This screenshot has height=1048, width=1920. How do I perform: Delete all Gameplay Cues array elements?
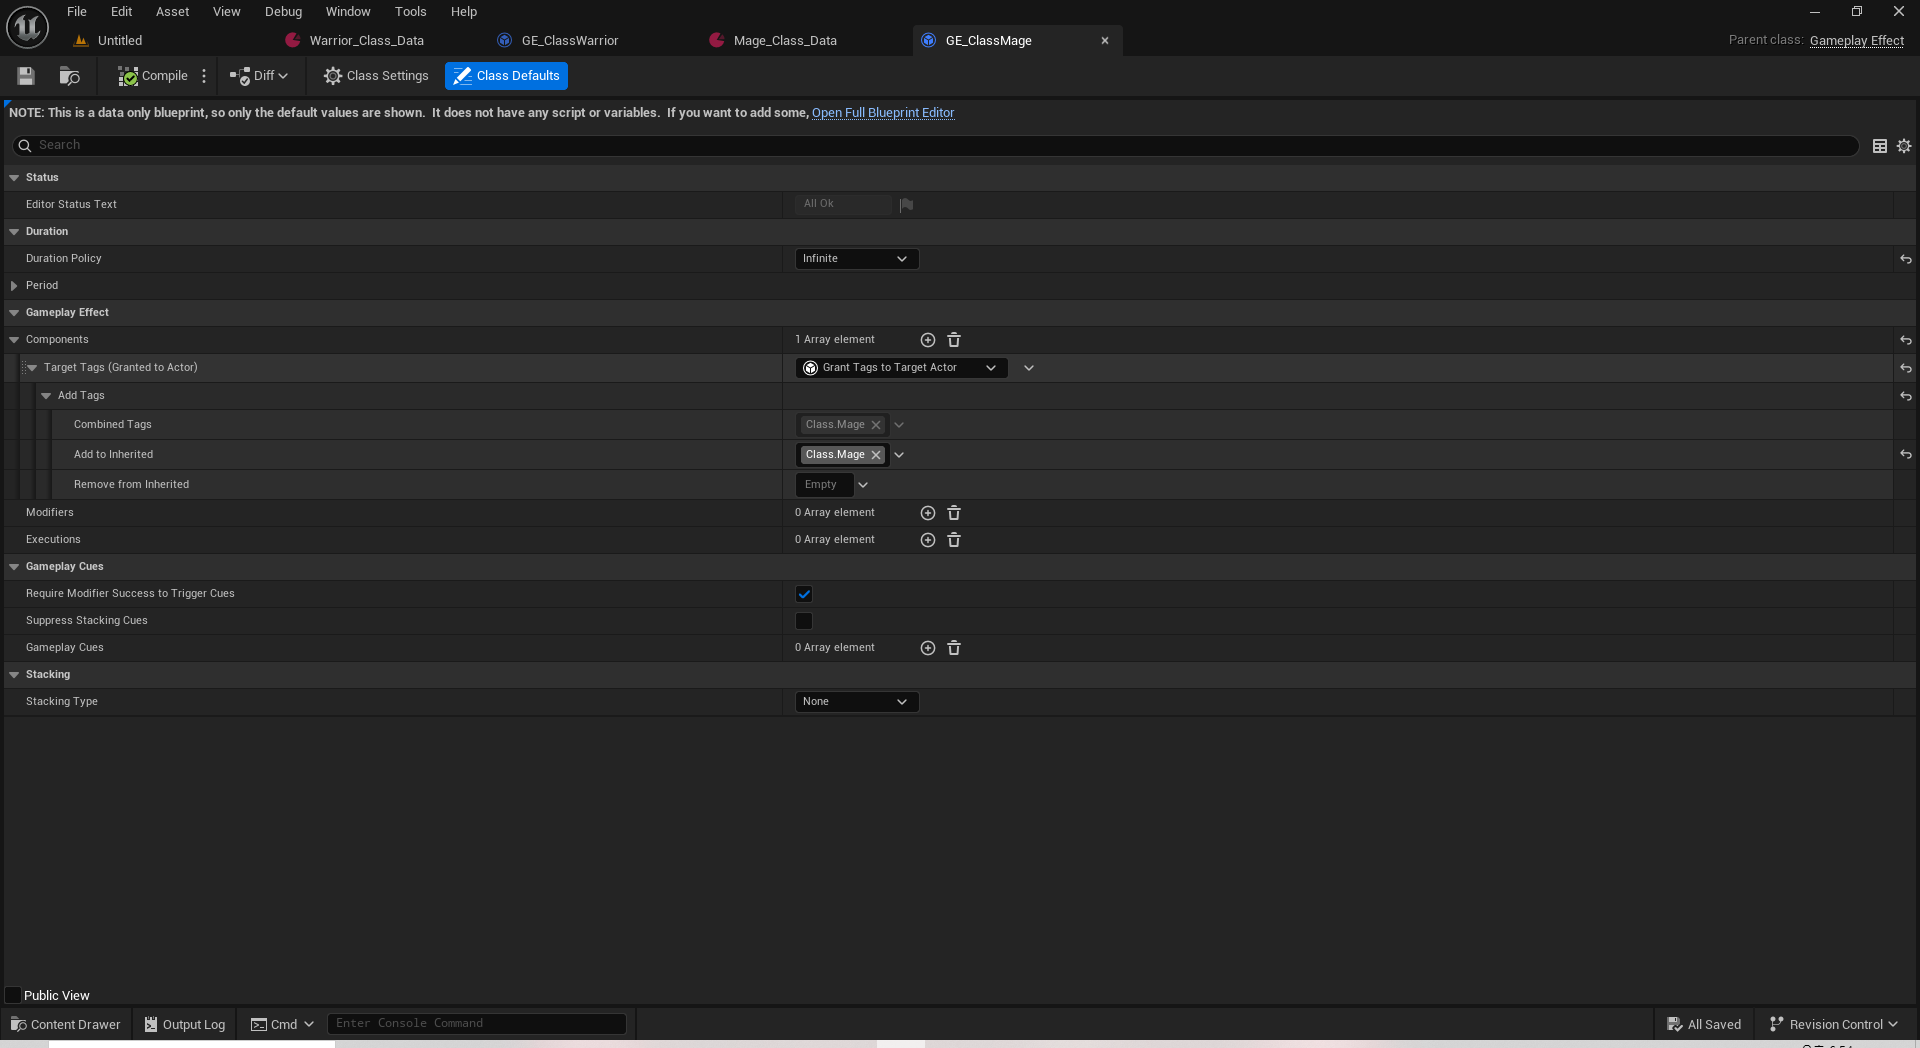tap(953, 648)
